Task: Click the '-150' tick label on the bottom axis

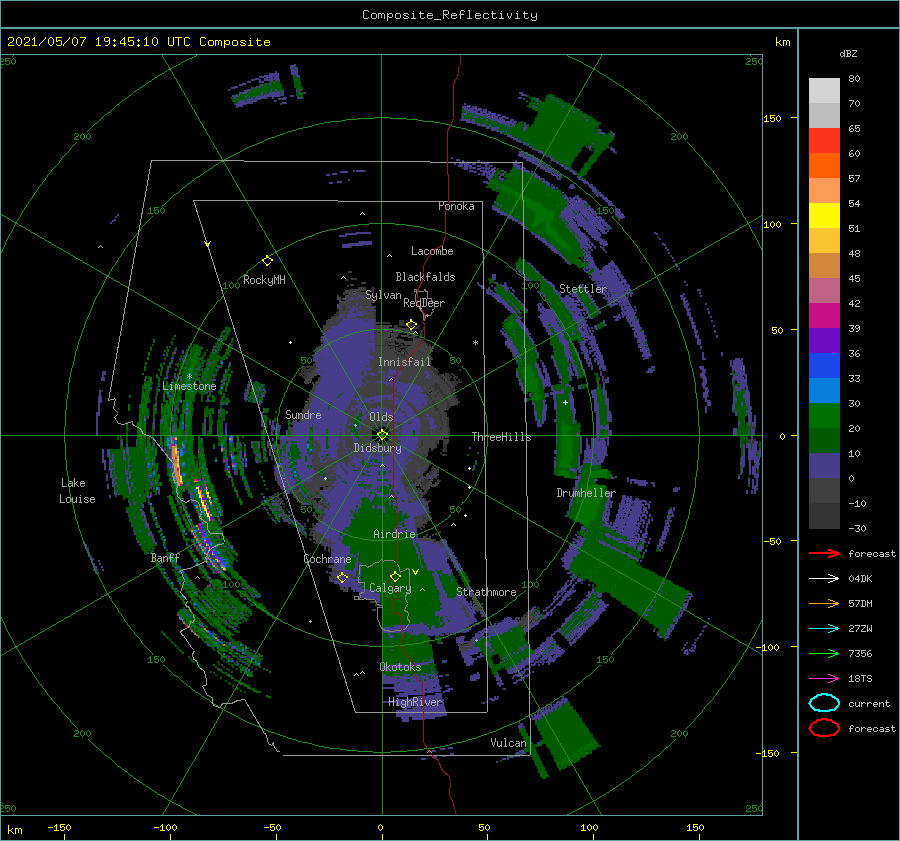Action: coord(59,827)
